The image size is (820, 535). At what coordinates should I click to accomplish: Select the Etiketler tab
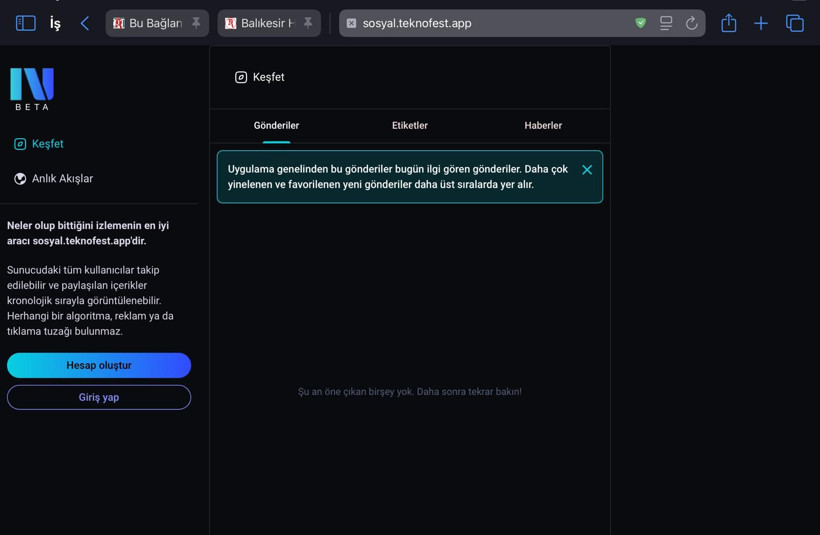coord(410,126)
